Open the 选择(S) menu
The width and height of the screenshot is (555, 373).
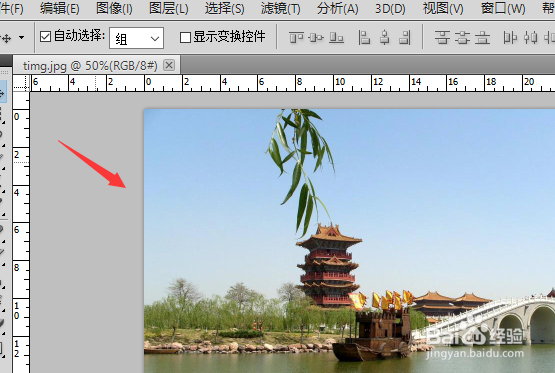tap(224, 8)
